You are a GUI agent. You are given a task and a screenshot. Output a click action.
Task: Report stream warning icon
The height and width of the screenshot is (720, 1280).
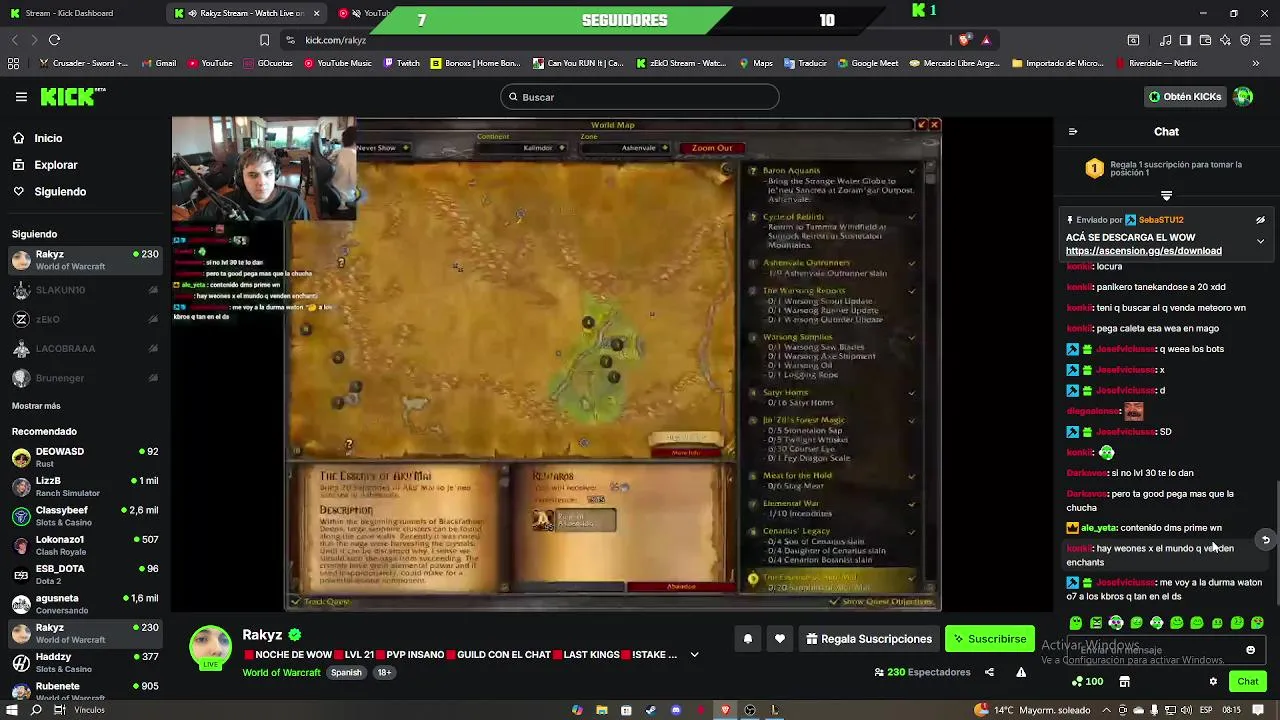[x=1021, y=672]
